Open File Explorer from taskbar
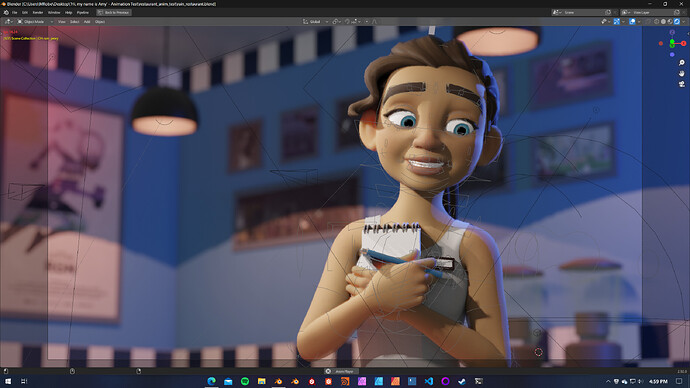 [x=261, y=381]
